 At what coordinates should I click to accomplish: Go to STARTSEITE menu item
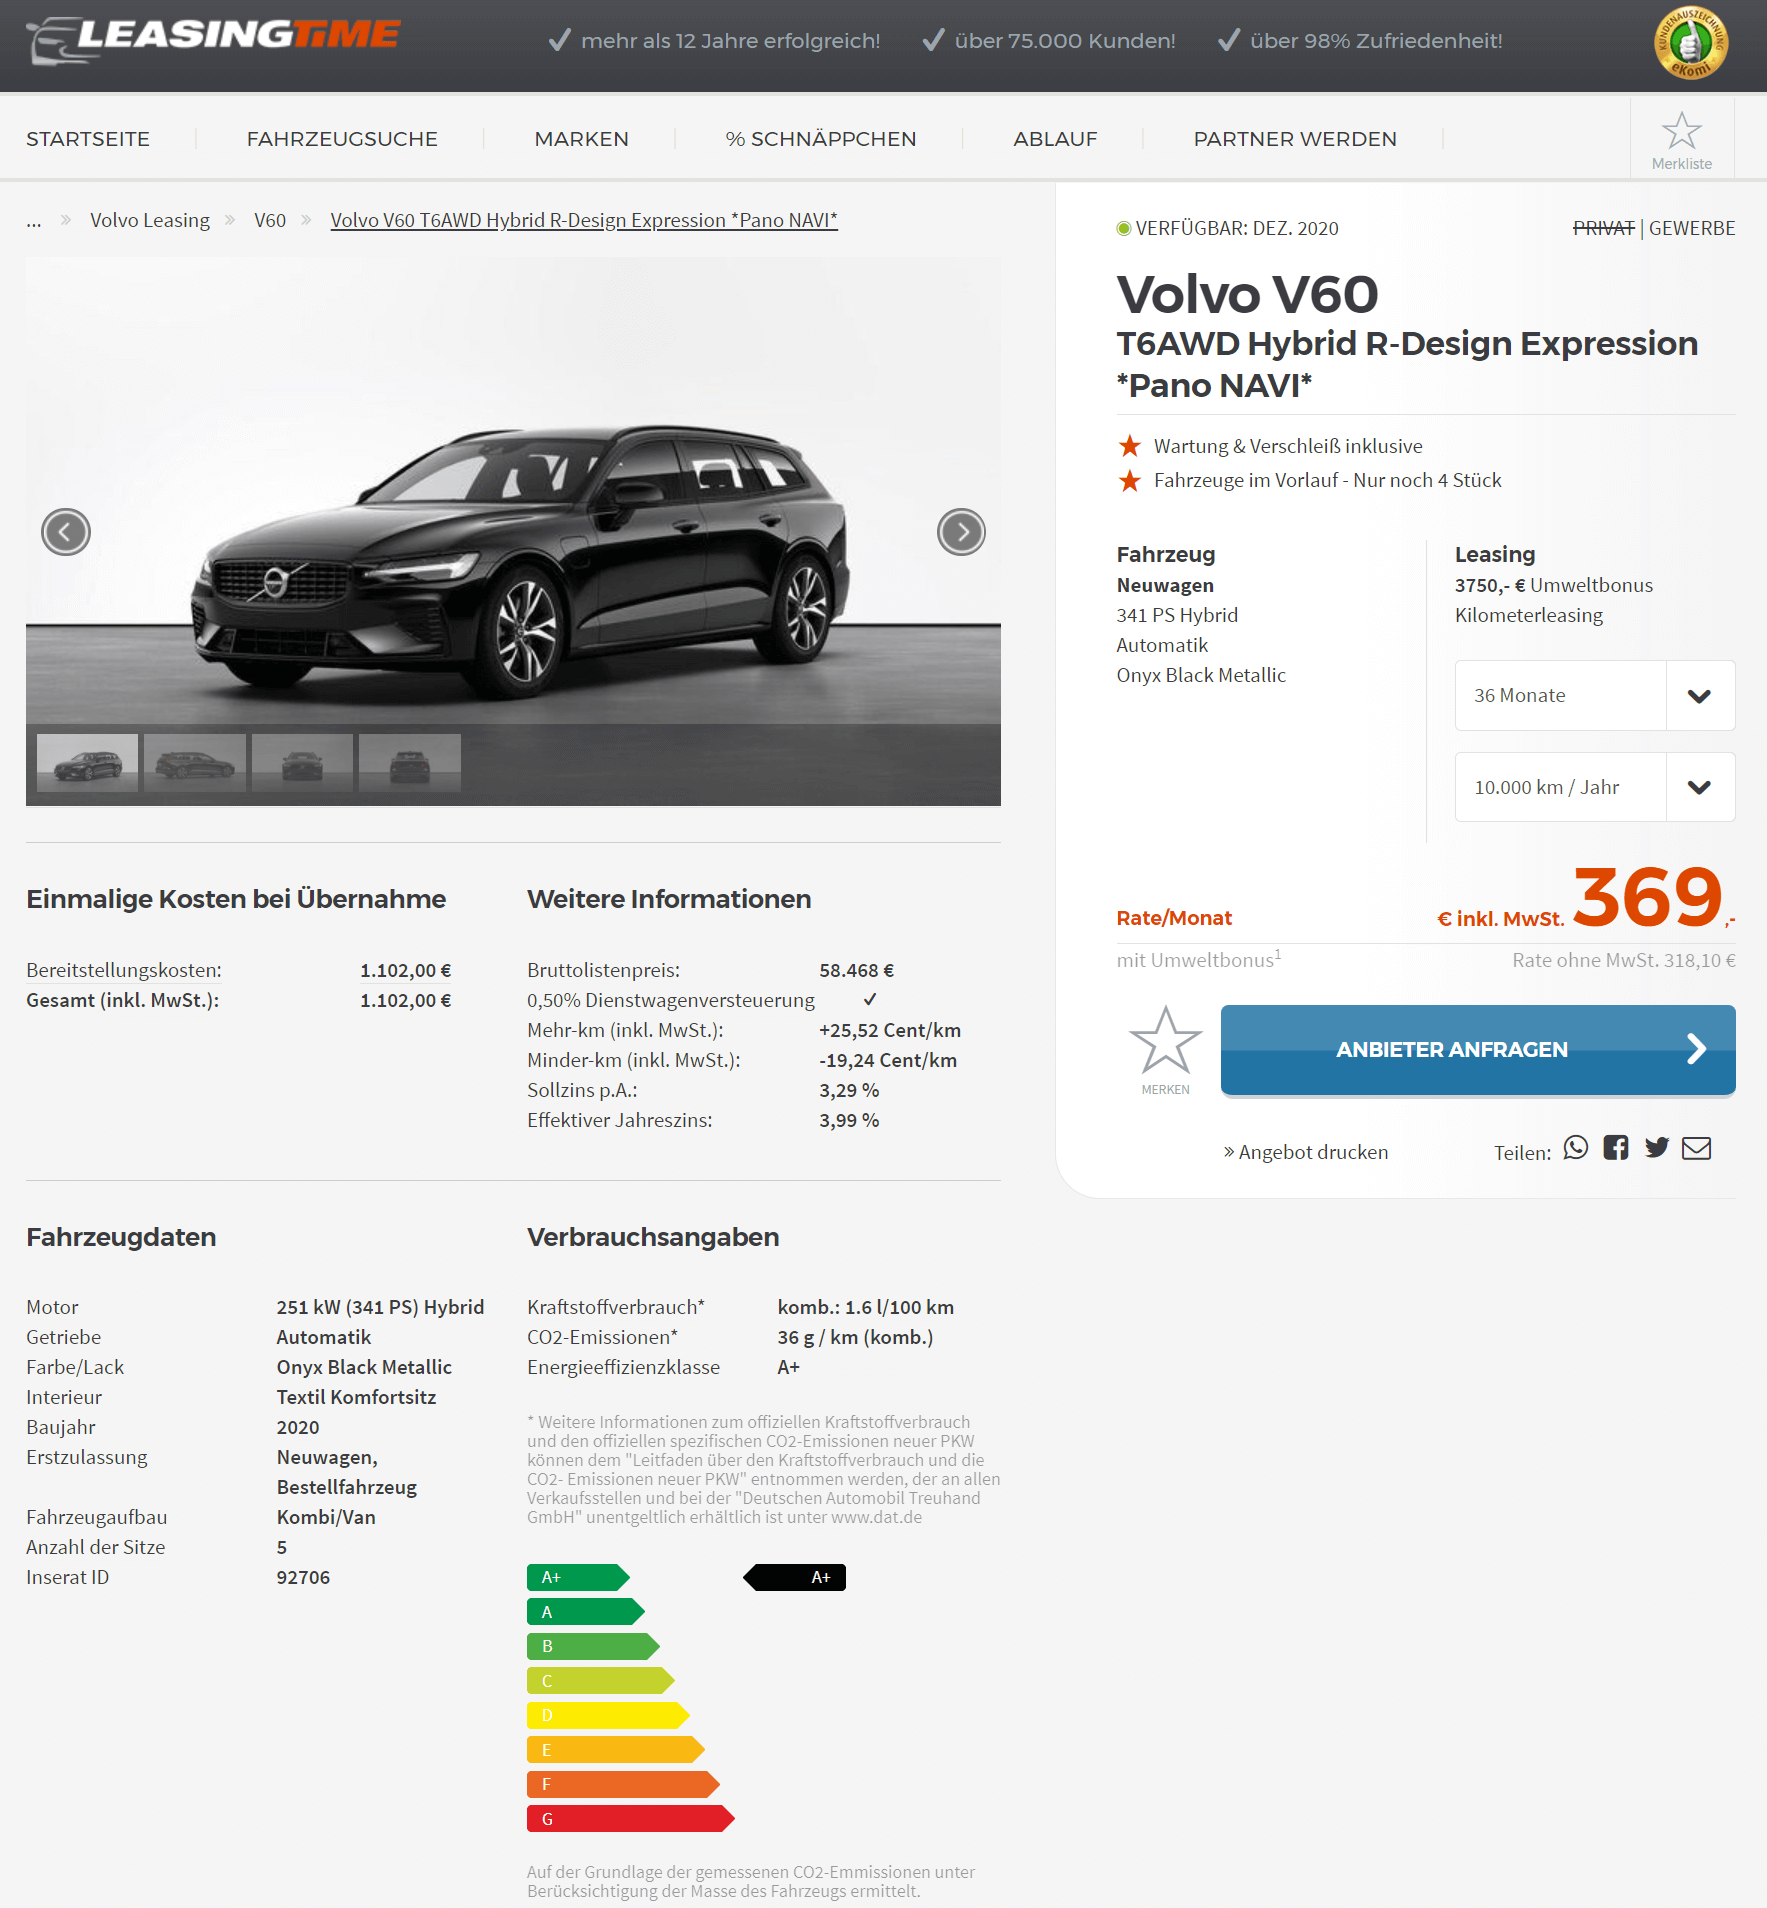88,139
